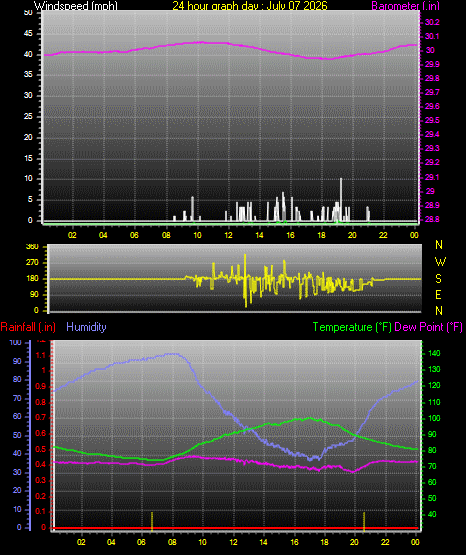Click the 22 hour tick on the bottom graph

pos(385,542)
